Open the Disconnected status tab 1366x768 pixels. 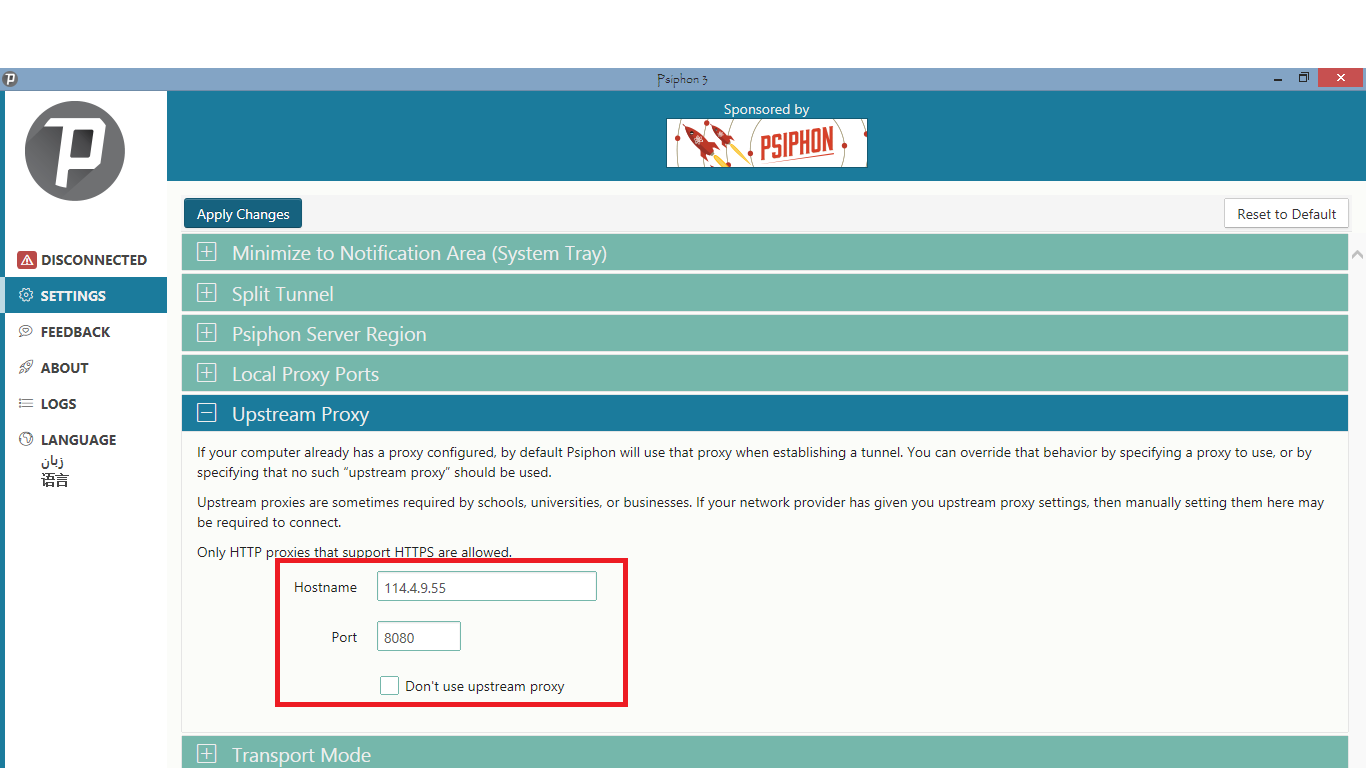coord(86,260)
